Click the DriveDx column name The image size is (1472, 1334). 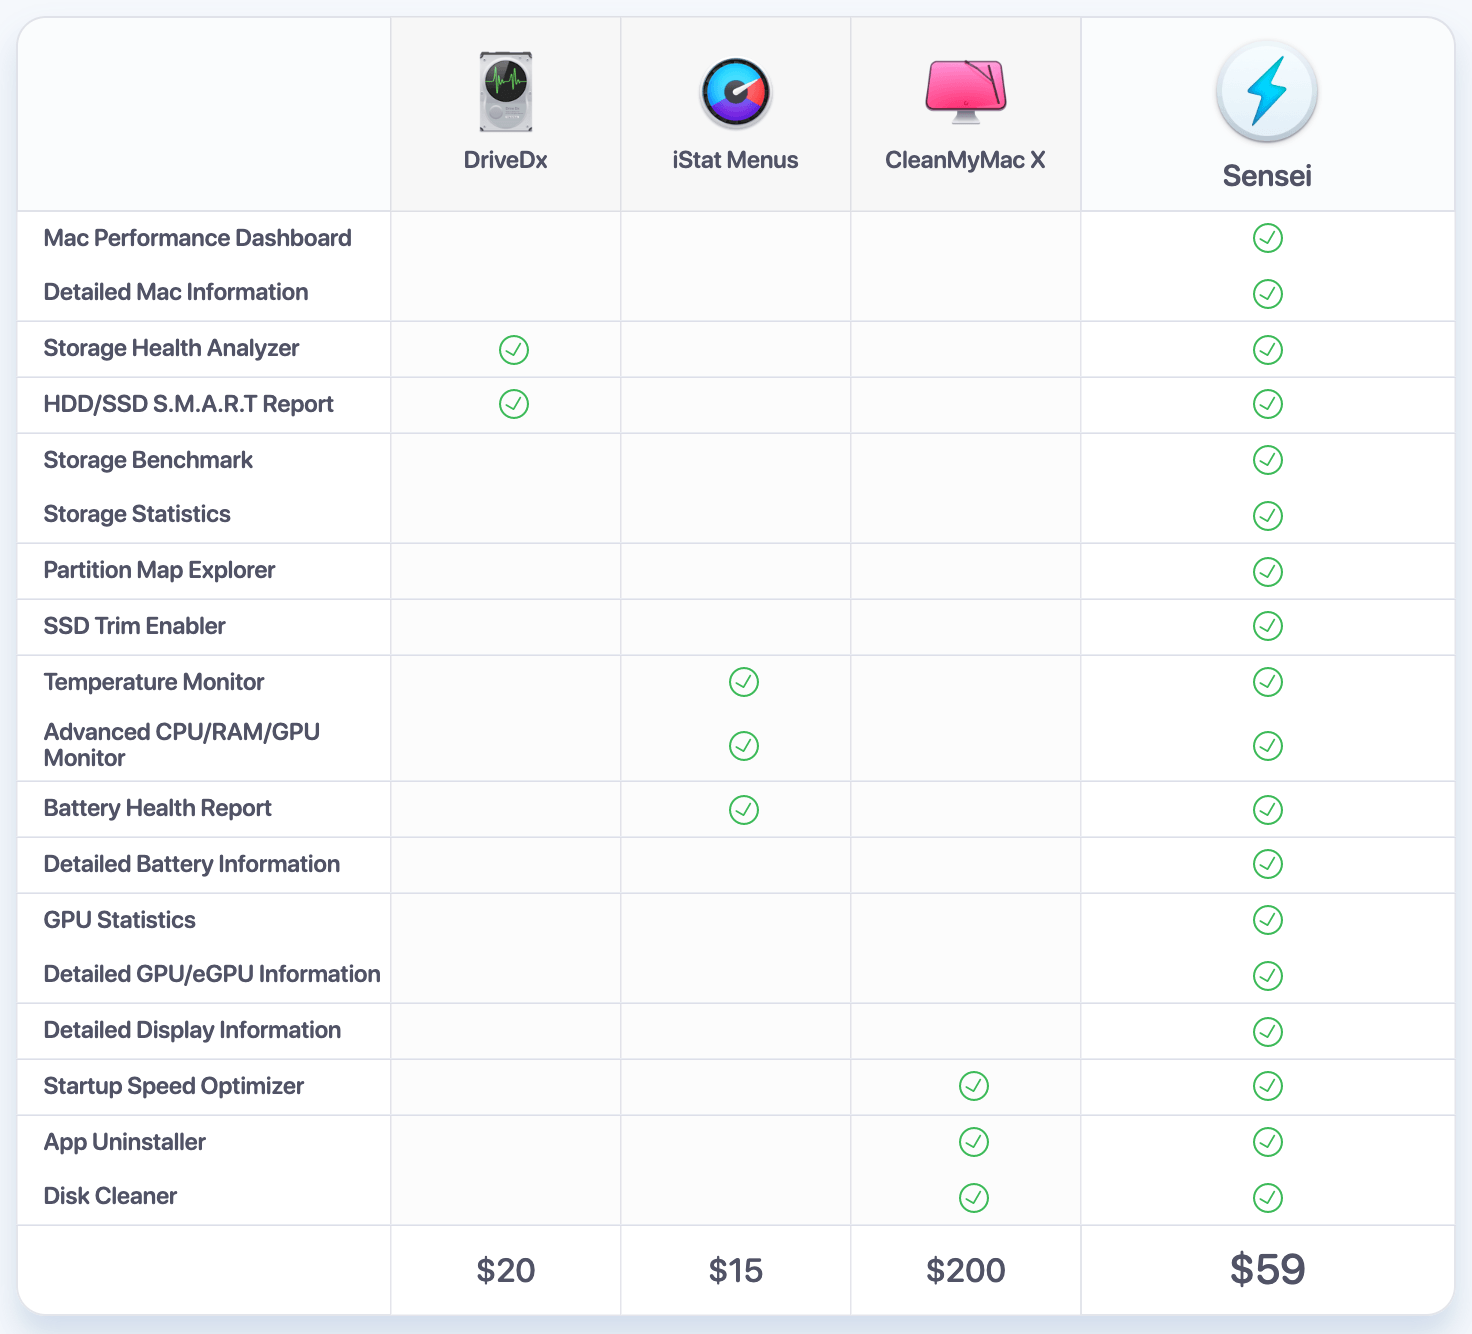505,160
